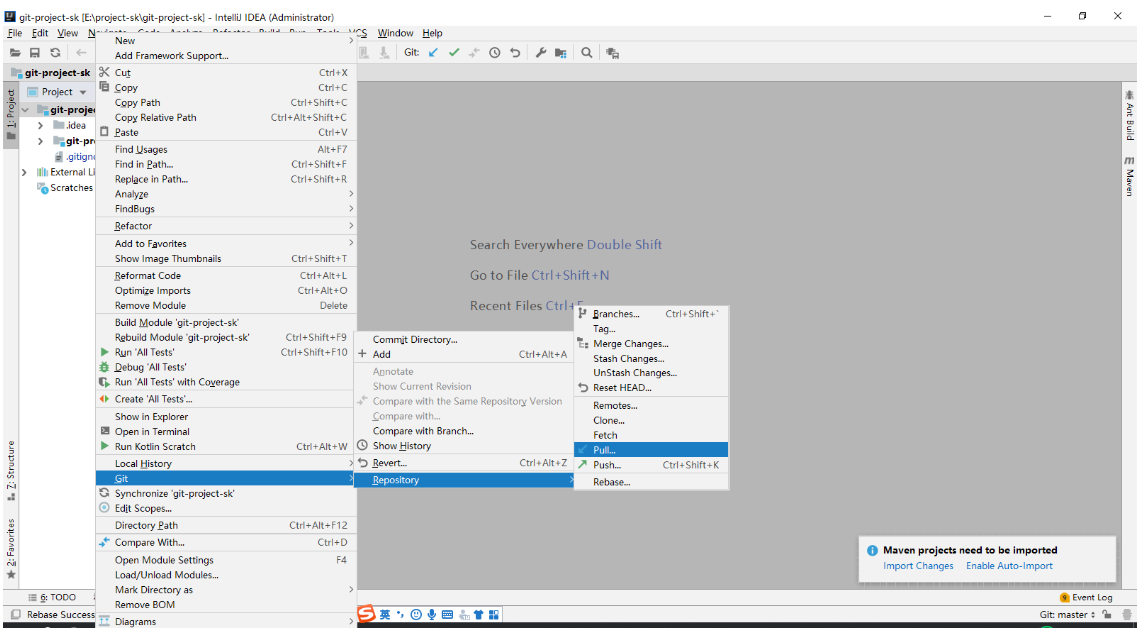Choose Commit Directory... in Git submenu
1144x629 pixels.
coord(463,339)
